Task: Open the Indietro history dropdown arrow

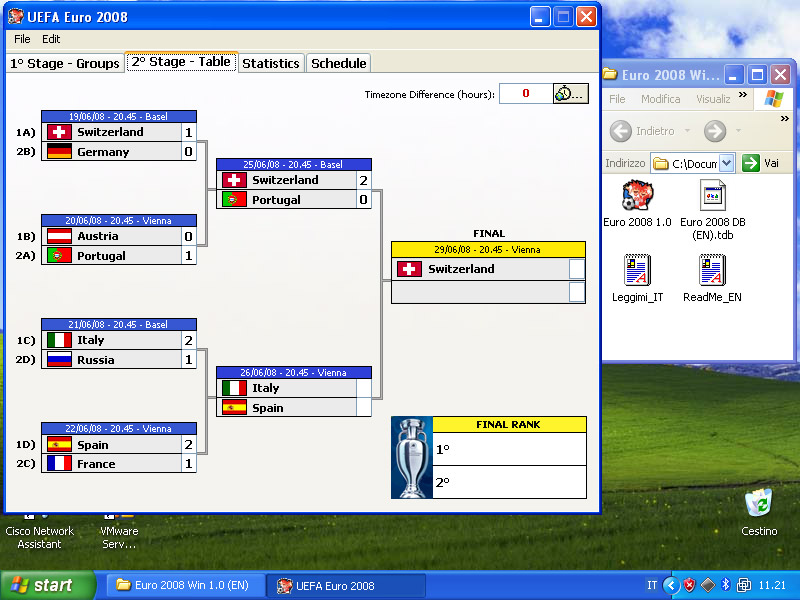Action: [x=687, y=131]
